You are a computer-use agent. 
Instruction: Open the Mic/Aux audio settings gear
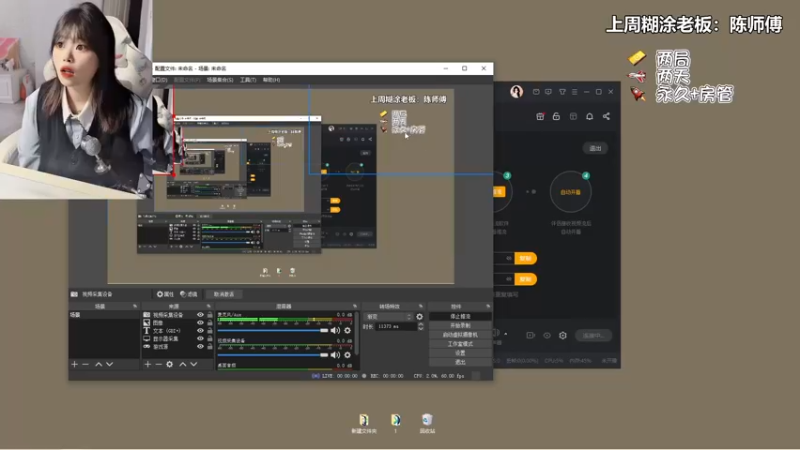tap(347, 331)
